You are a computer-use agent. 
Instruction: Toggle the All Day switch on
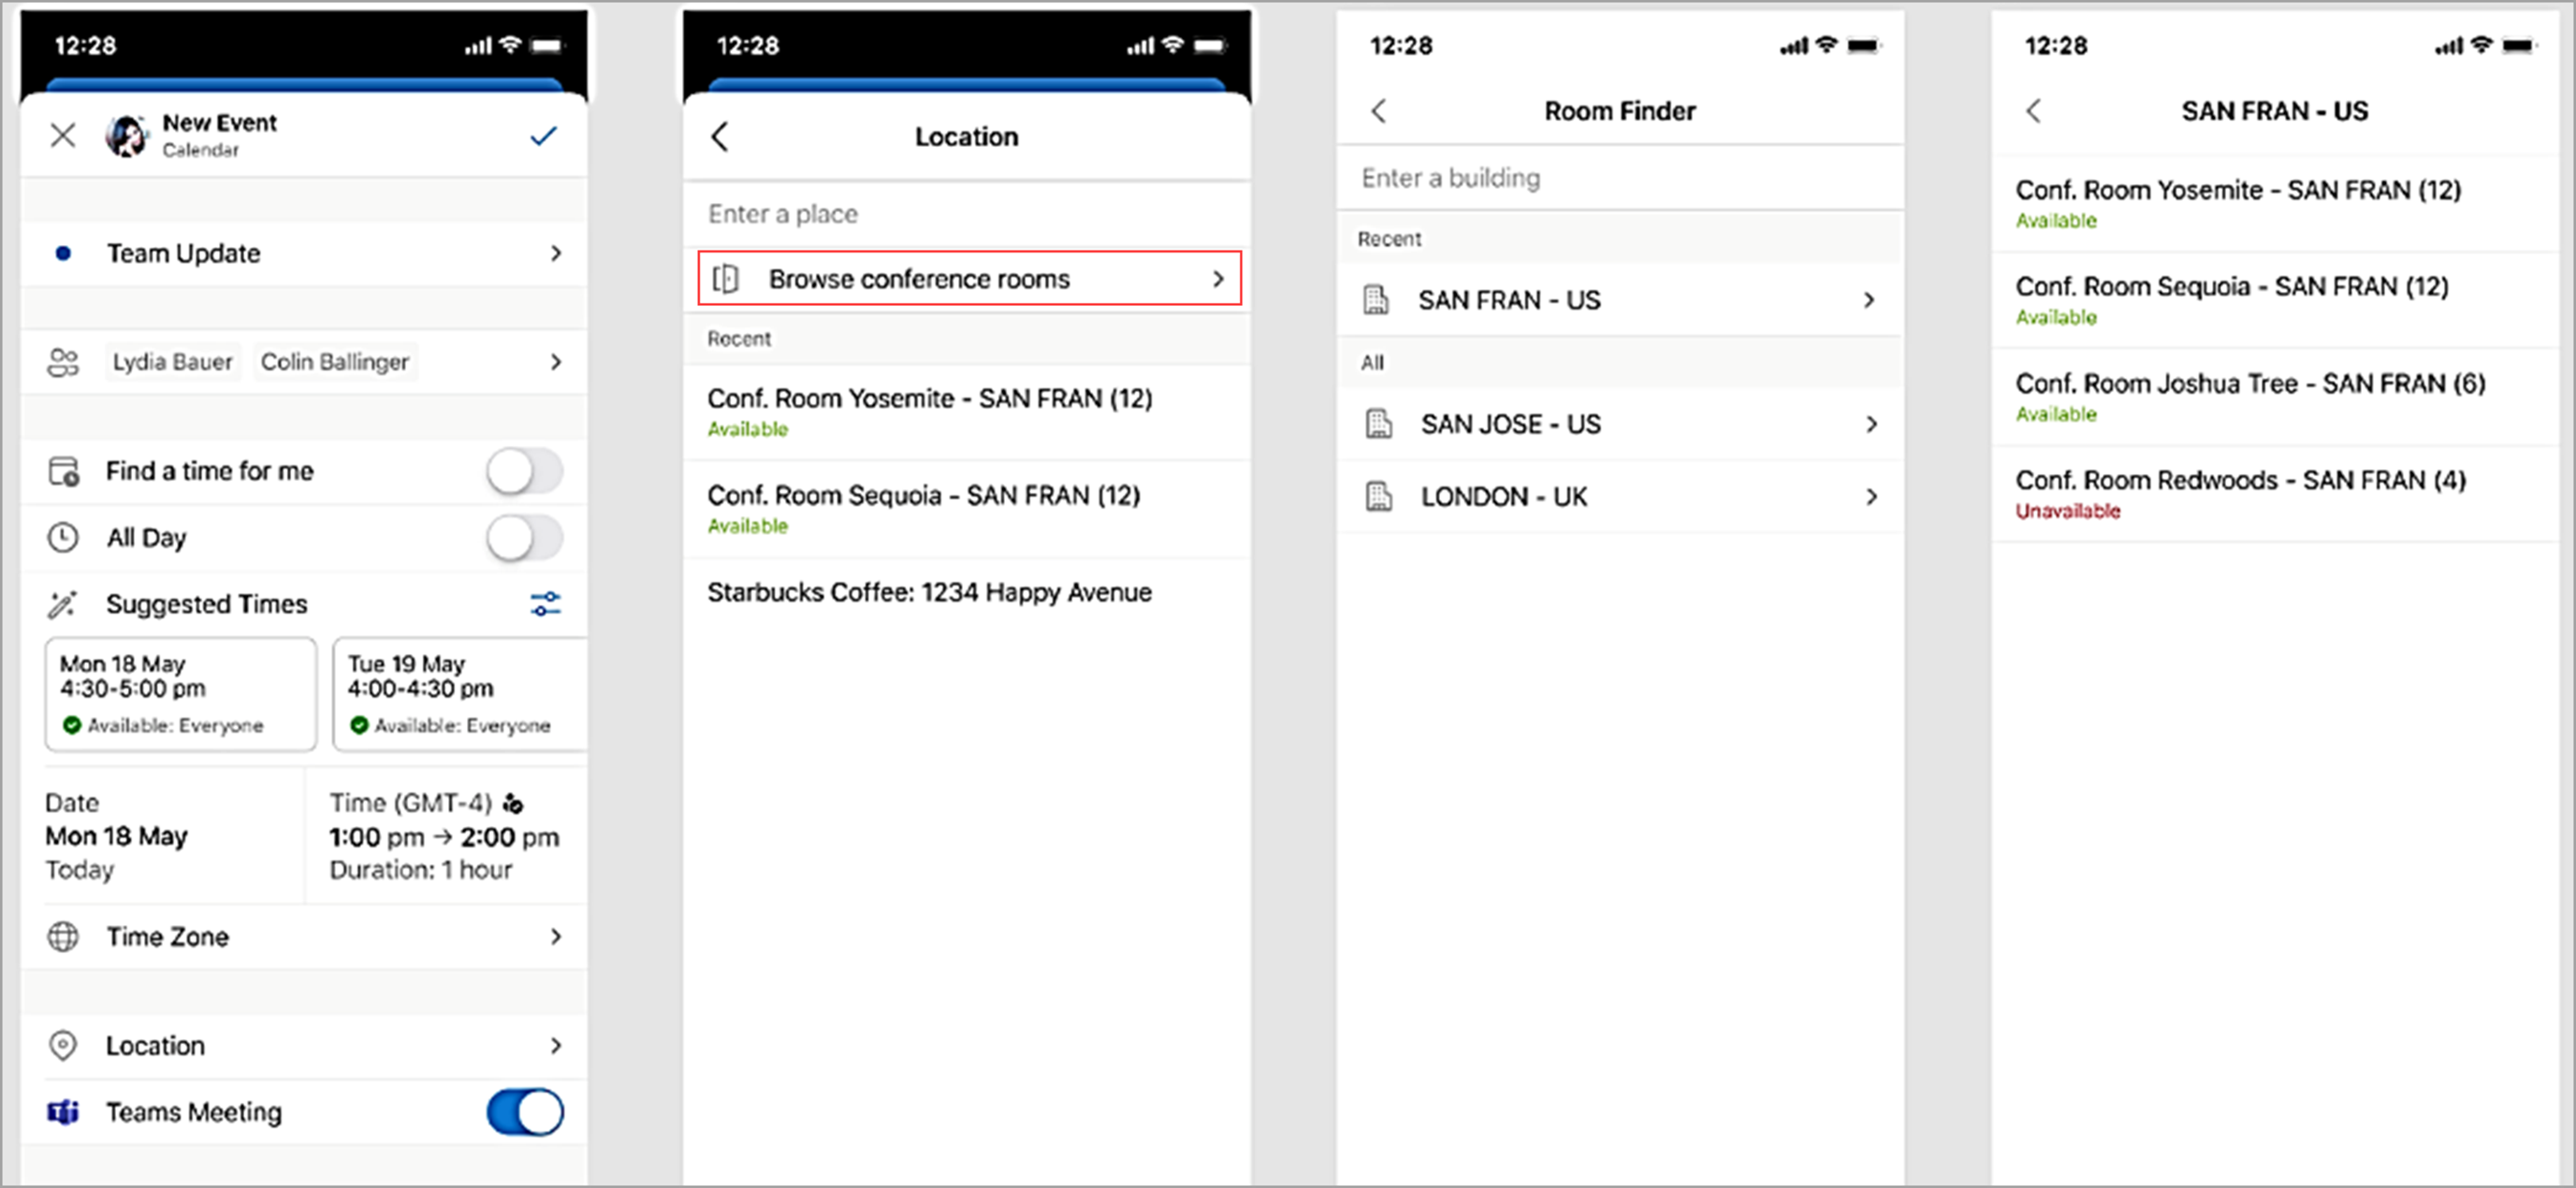(521, 537)
